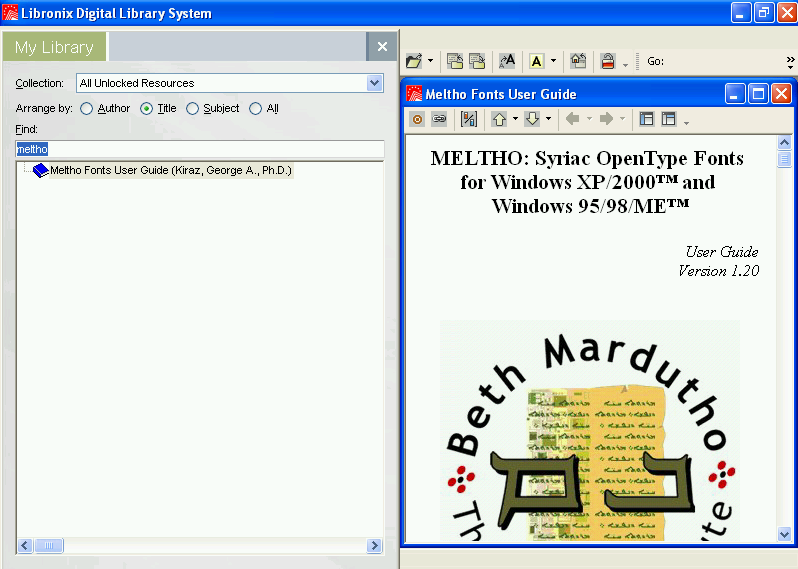The width and height of the screenshot is (798, 569).
Task: Select Arrange by All radio button
Action: coord(255,108)
